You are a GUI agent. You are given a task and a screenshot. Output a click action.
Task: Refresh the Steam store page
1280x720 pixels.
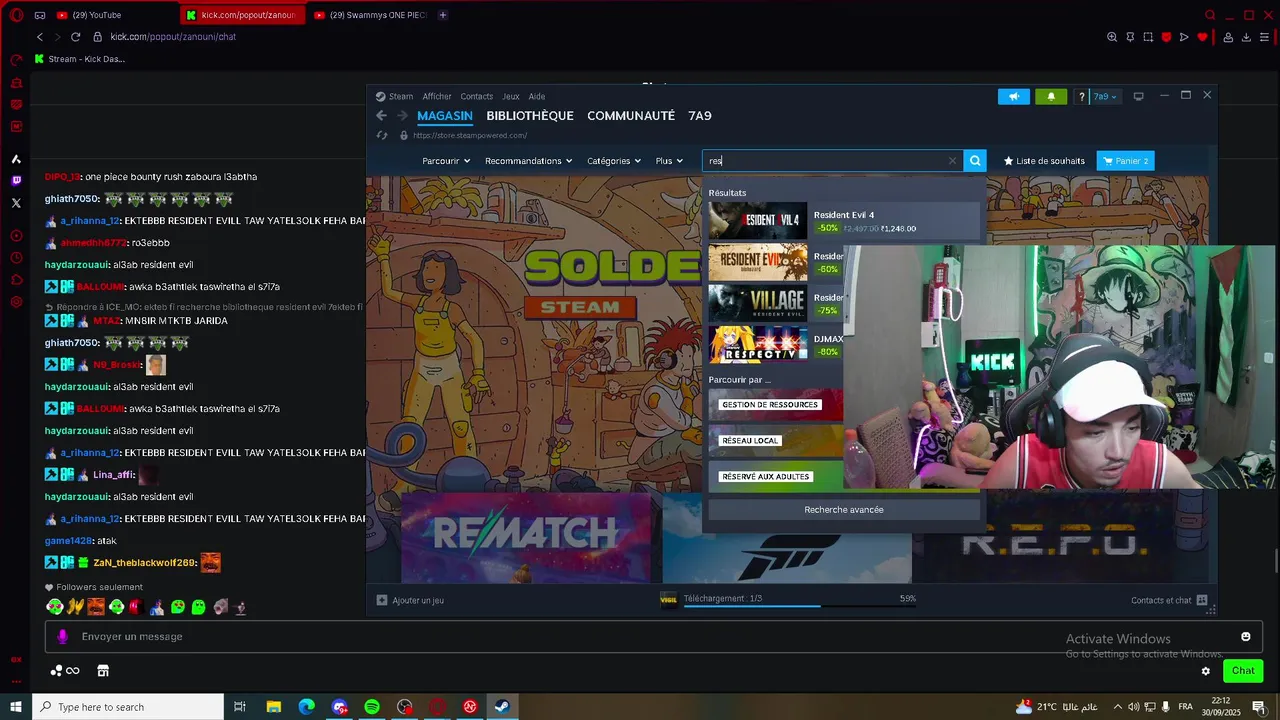(381, 135)
